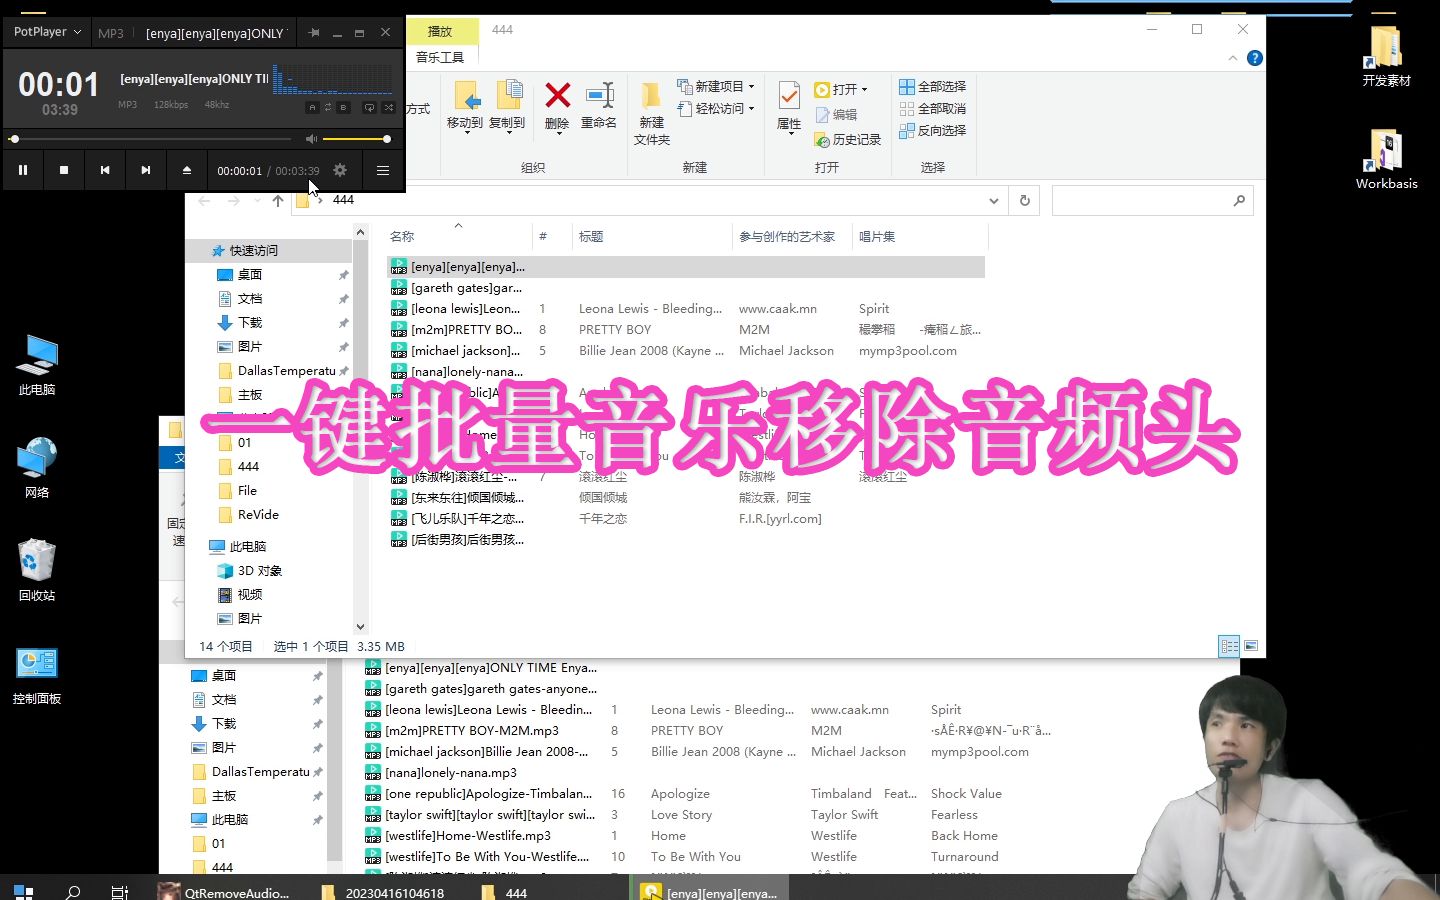Viewport: 1440px width, 900px height.
Task: Click the 历史记录 (History) icon
Action: click(849, 140)
